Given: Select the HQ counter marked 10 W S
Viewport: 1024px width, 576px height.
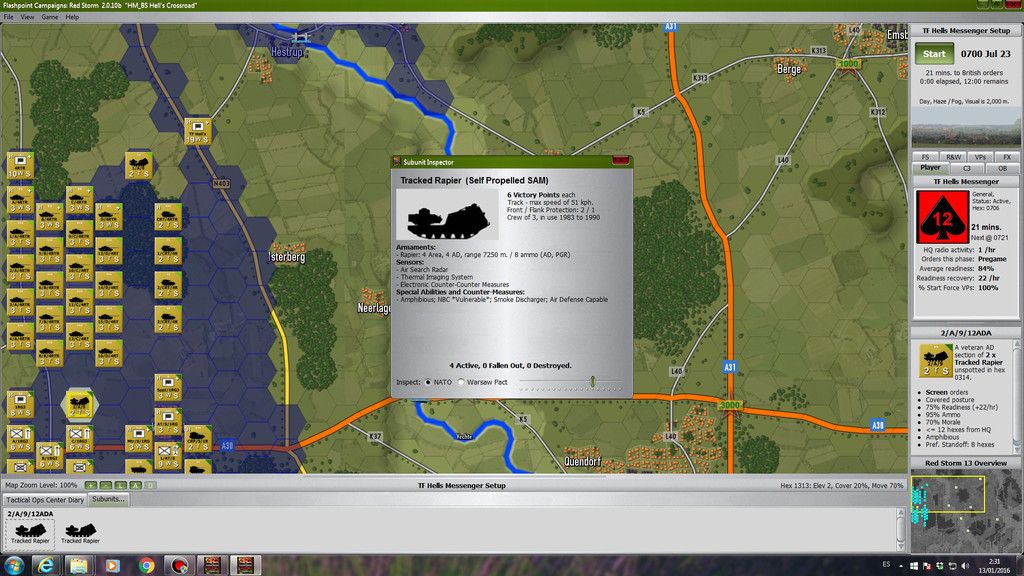Looking at the screenshot, I should [x=20, y=165].
